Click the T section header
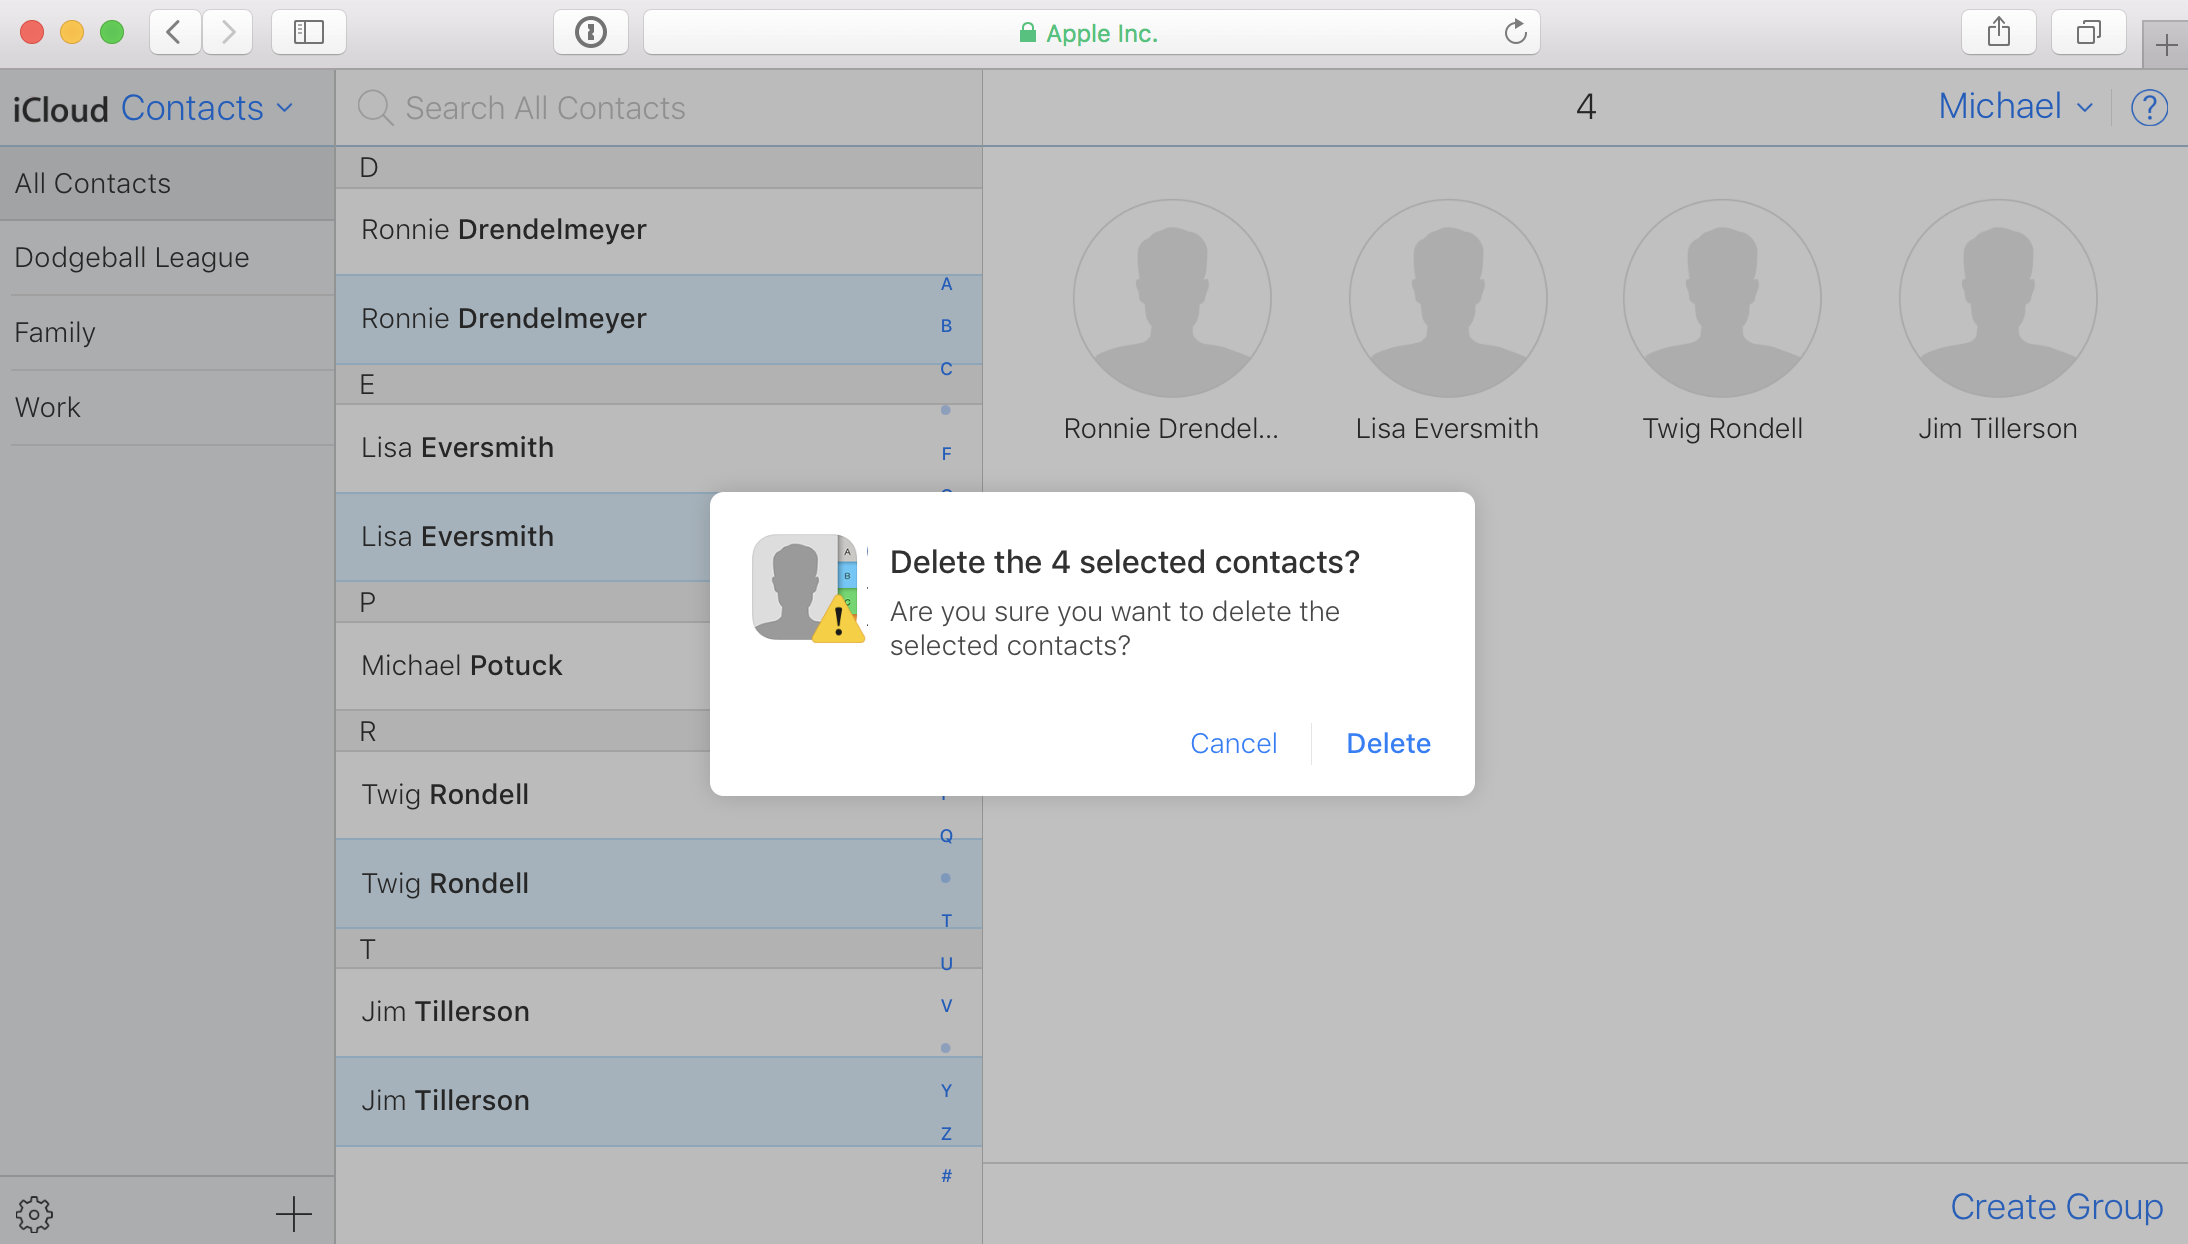This screenshot has width=2188, height=1244. 658,949
